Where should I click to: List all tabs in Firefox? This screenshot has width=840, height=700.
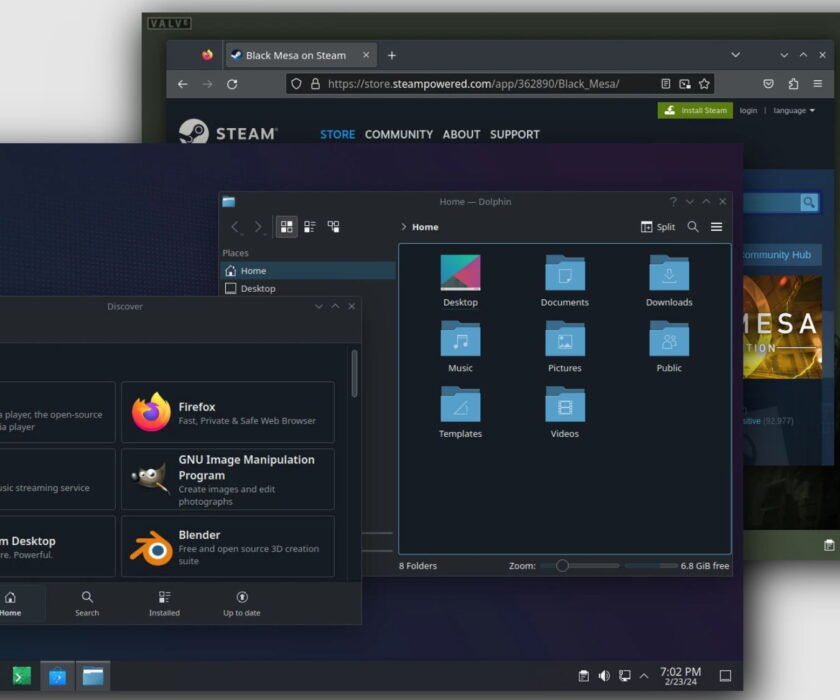(736, 55)
